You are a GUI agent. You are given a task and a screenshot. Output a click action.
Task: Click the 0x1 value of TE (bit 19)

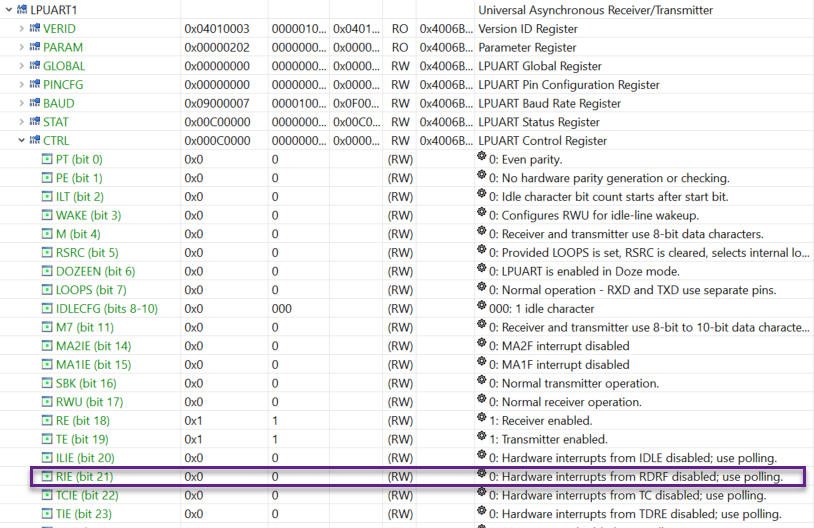(x=193, y=439)
